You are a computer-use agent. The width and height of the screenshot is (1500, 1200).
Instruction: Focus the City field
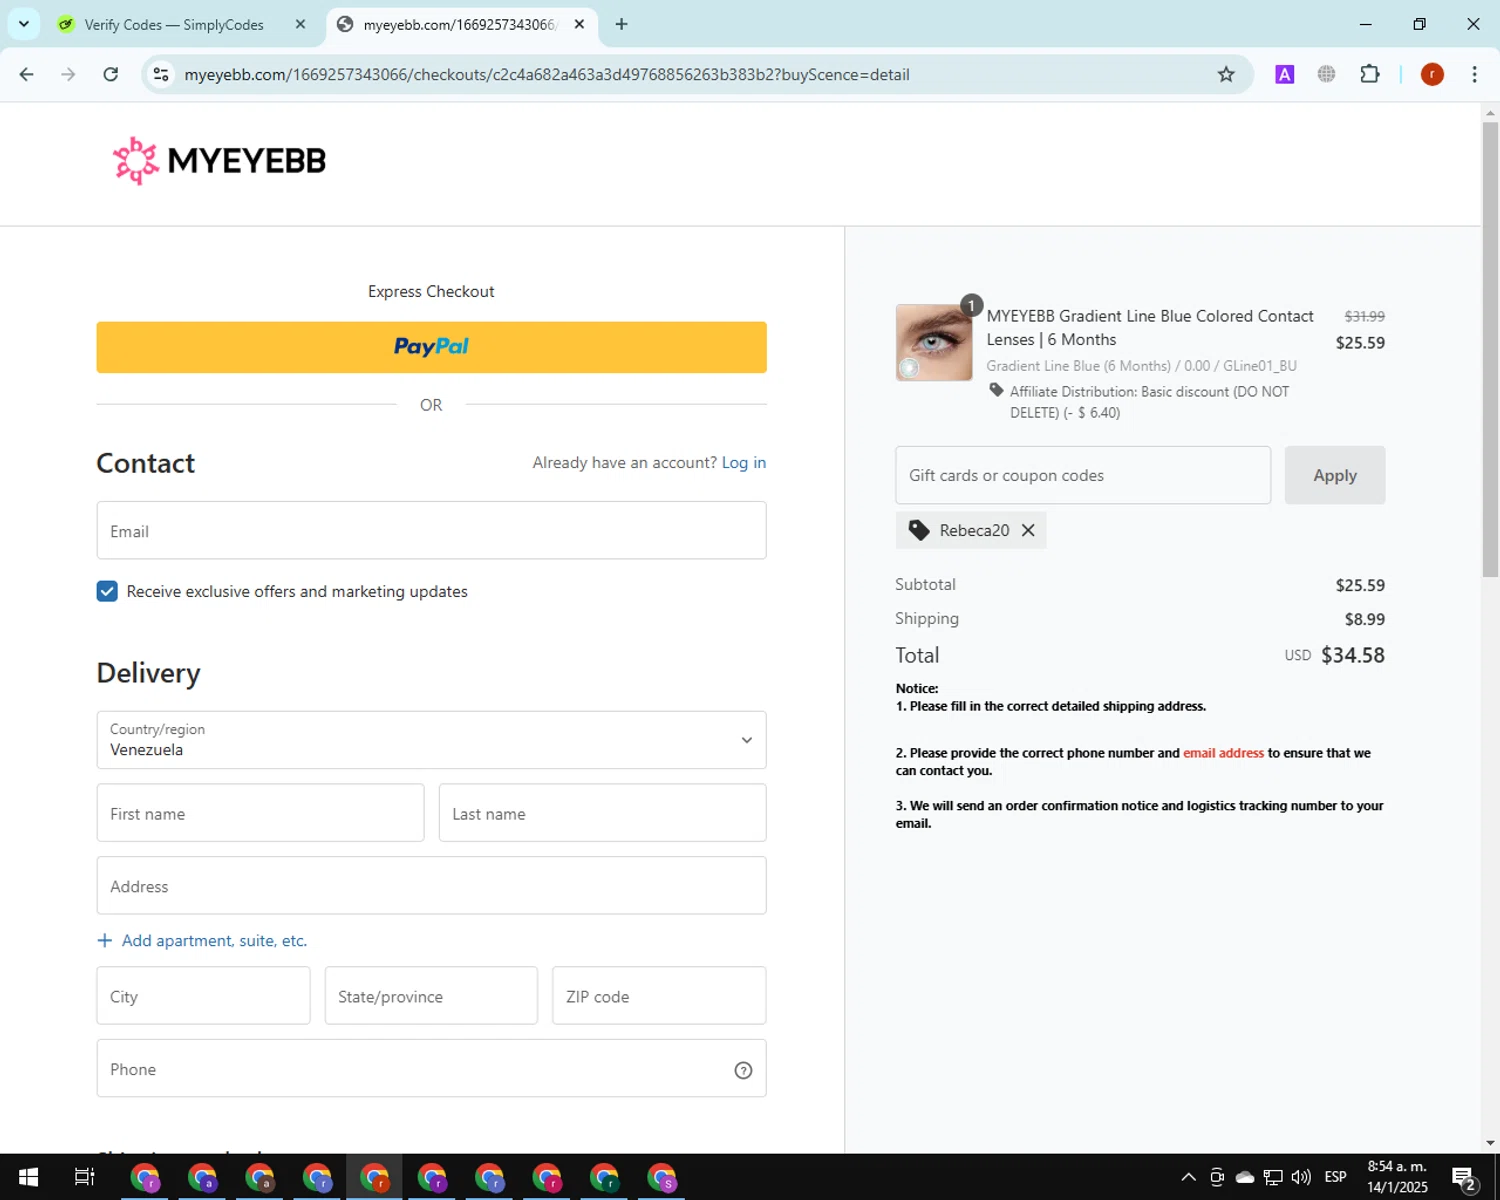pos(203,995)
